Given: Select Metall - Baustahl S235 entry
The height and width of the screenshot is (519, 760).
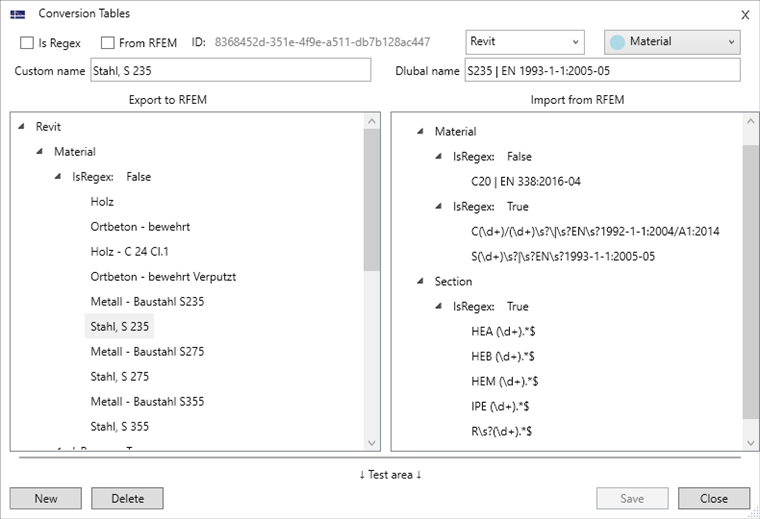Looking at the screenshot, I should (x=147, y=302).
